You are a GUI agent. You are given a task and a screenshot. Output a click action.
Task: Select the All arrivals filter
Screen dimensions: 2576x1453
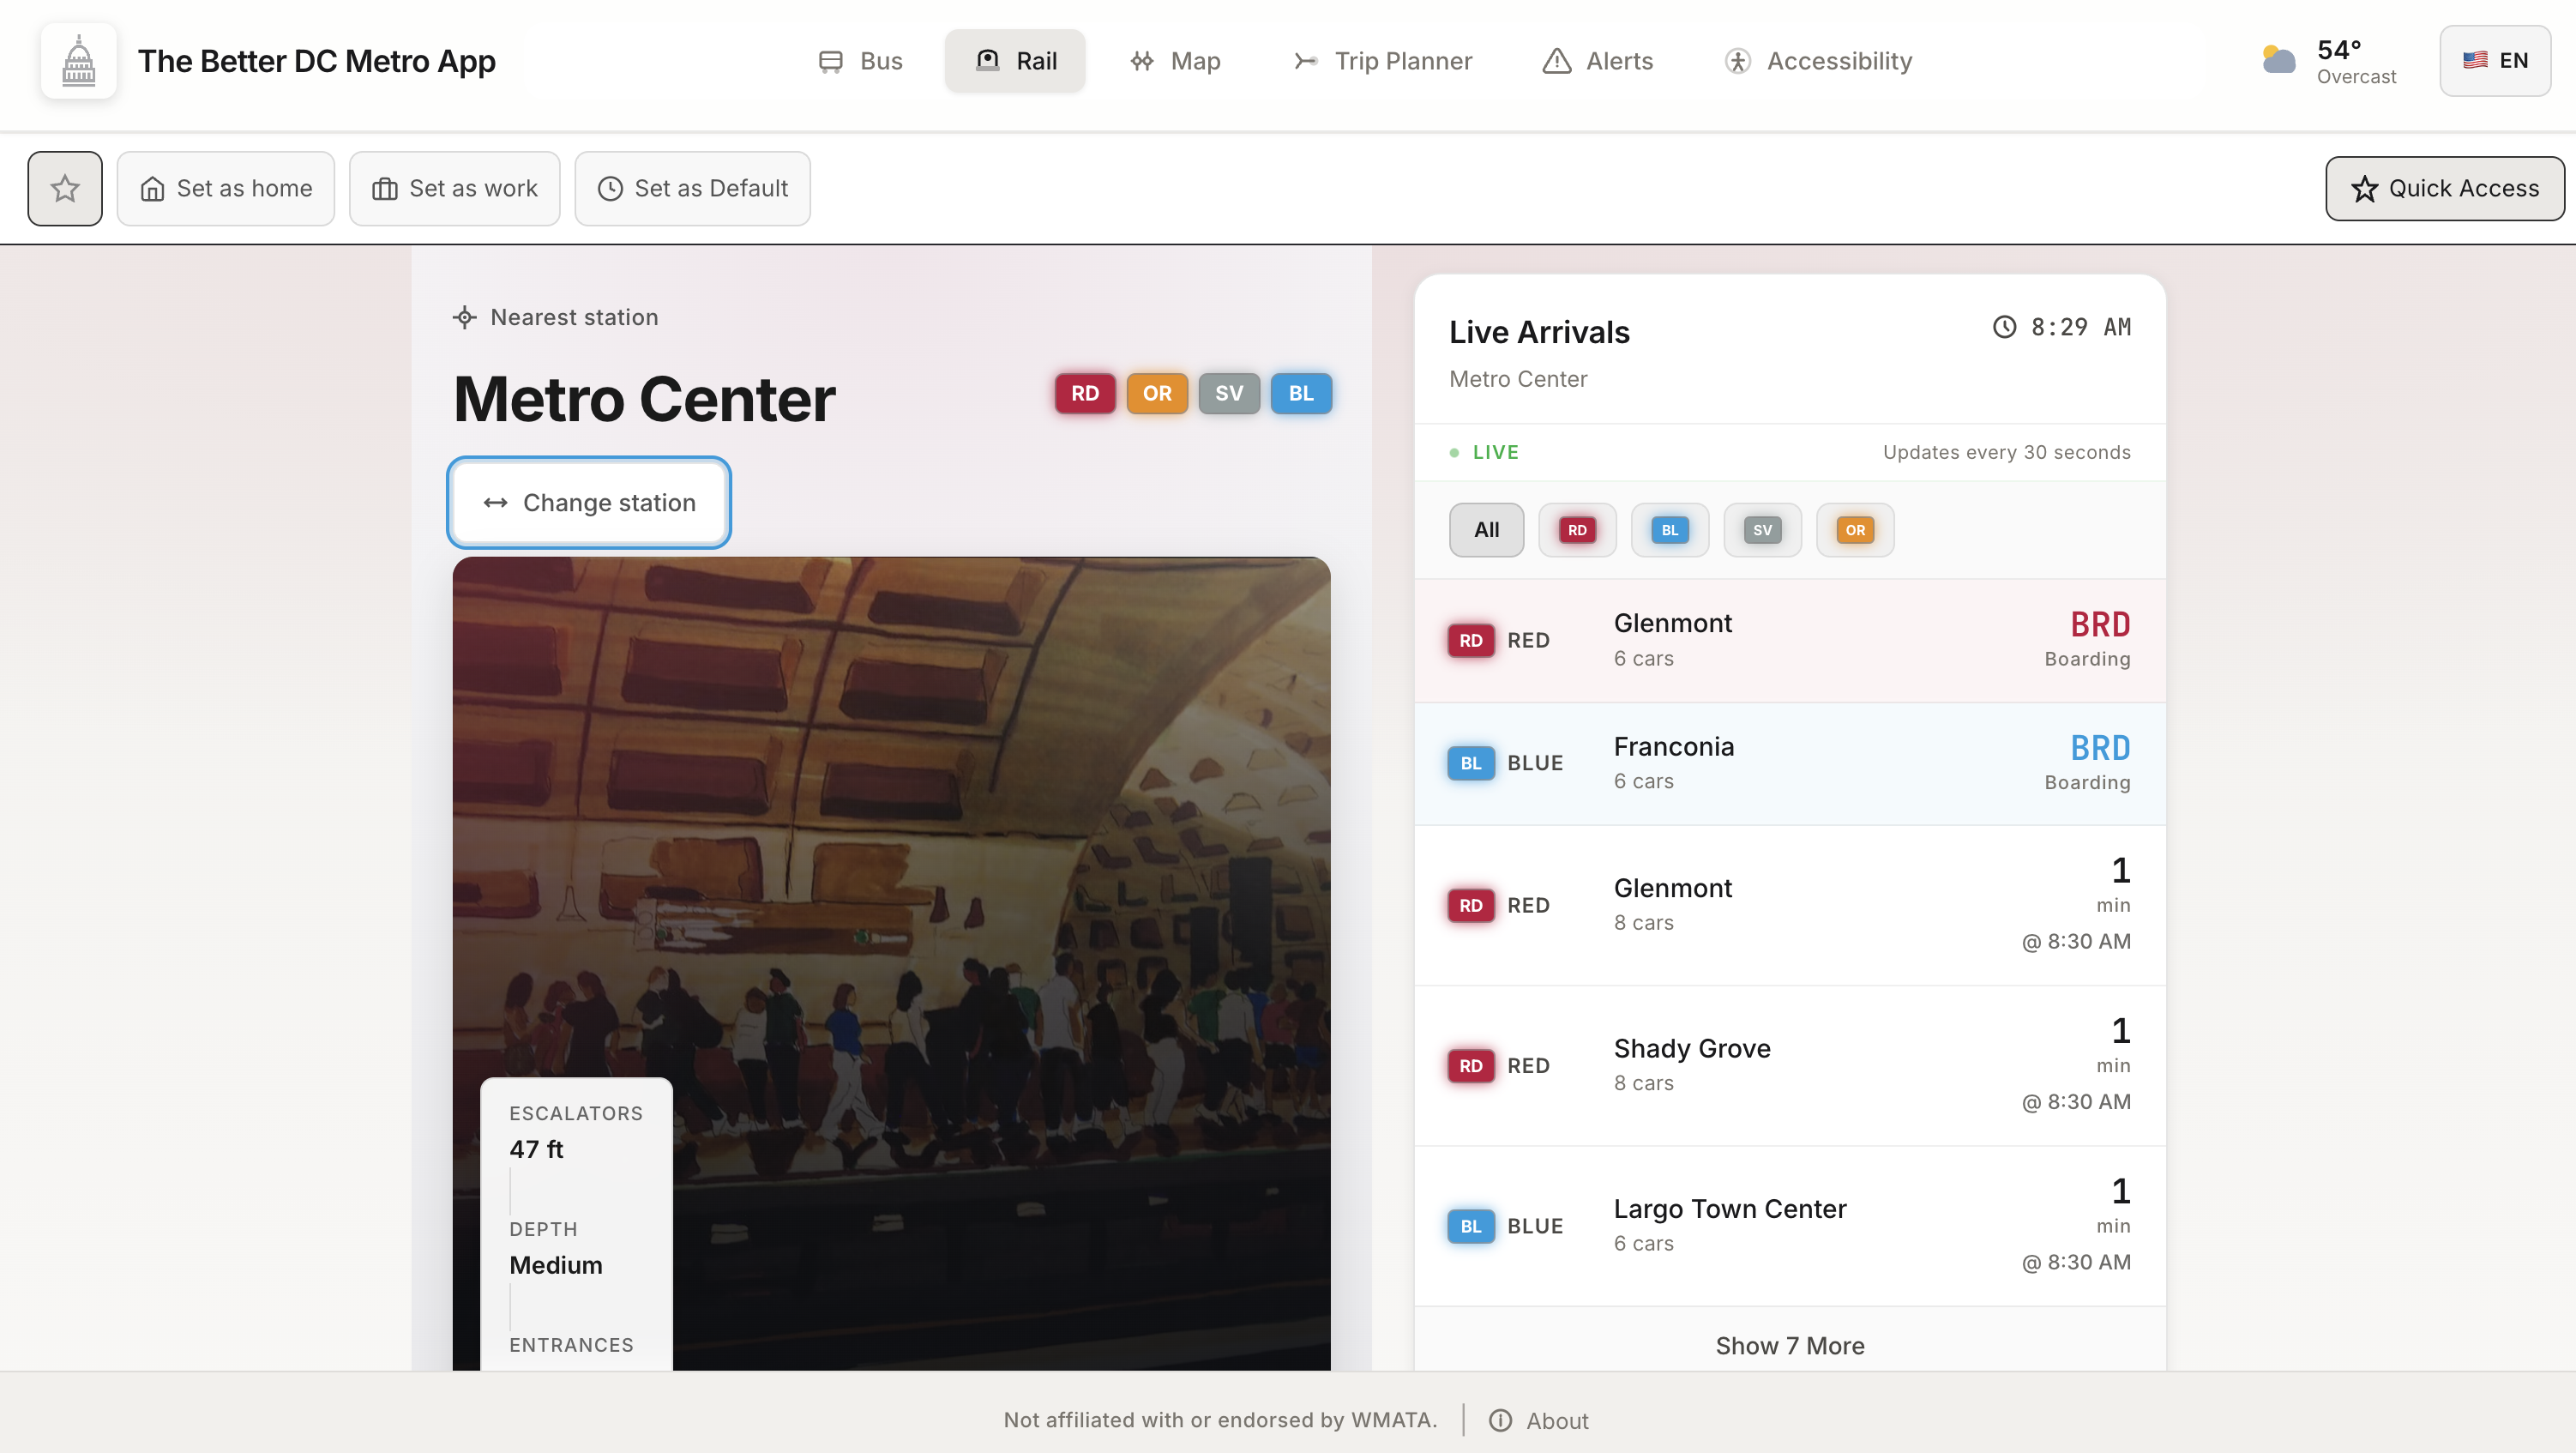click(x=1486, y=530)
